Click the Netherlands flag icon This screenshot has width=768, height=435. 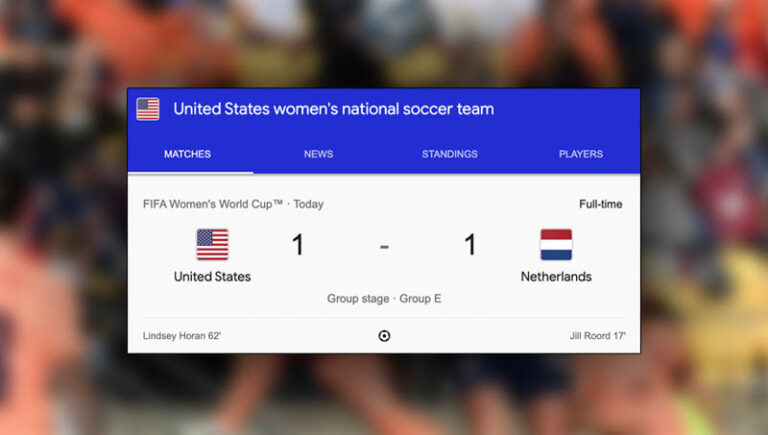coord(556,244)
